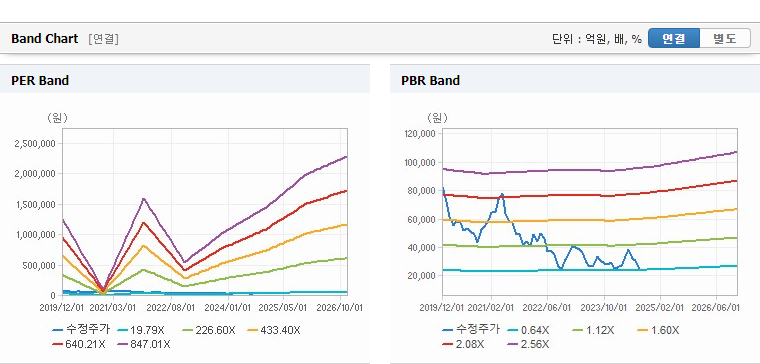
Task: Click the (원) unit label above PBR chart
Action: click(437, 118)
